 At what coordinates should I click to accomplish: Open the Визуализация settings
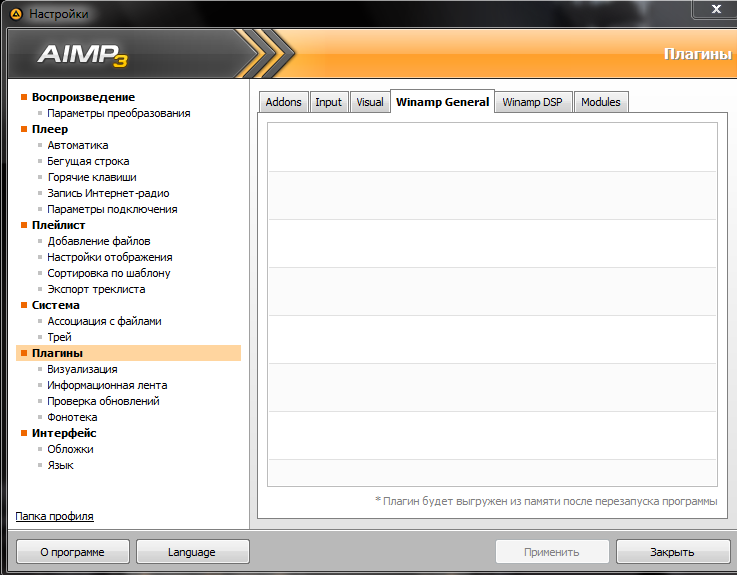click(82, 369)
